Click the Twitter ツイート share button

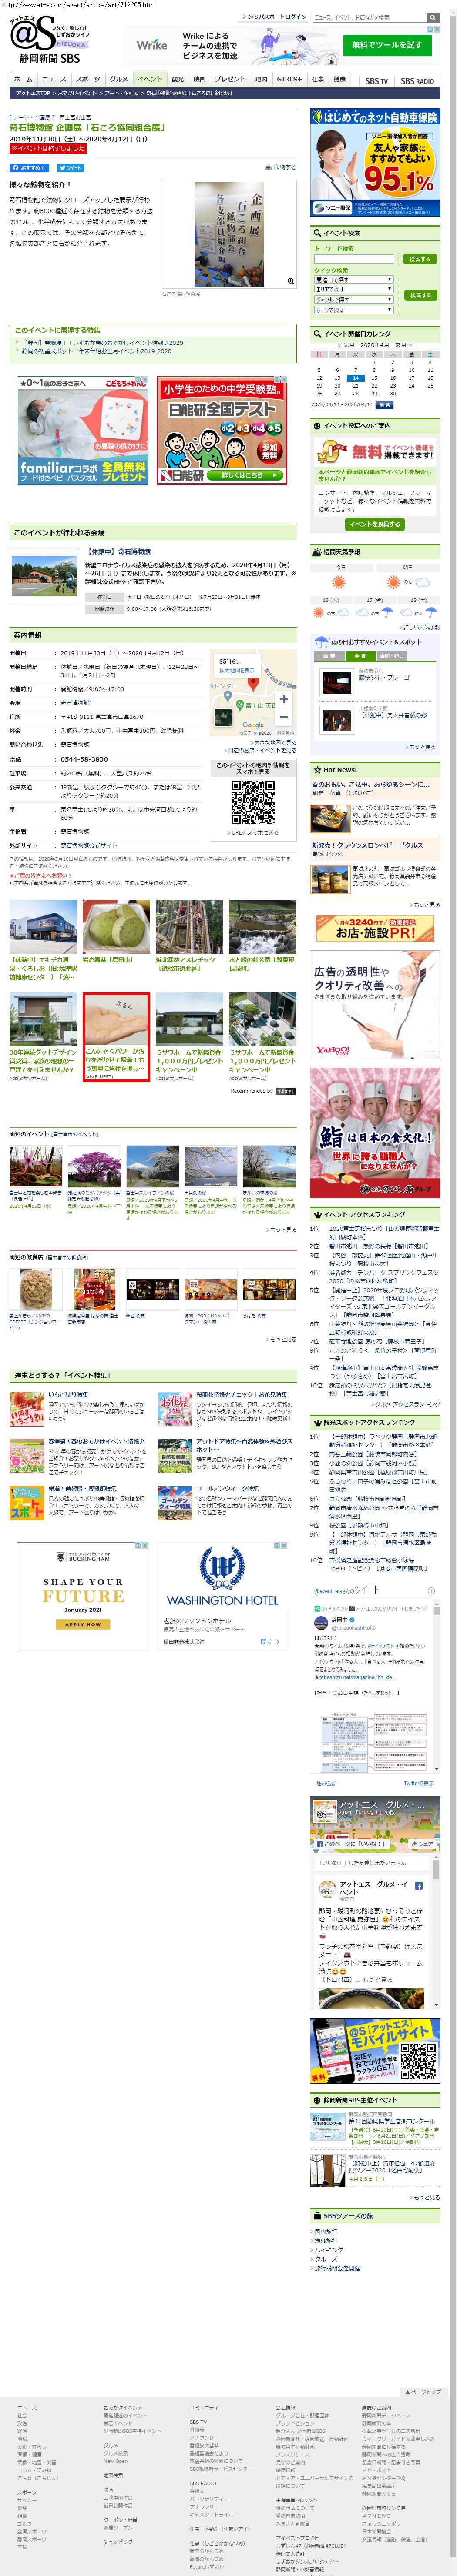(70, 168)
